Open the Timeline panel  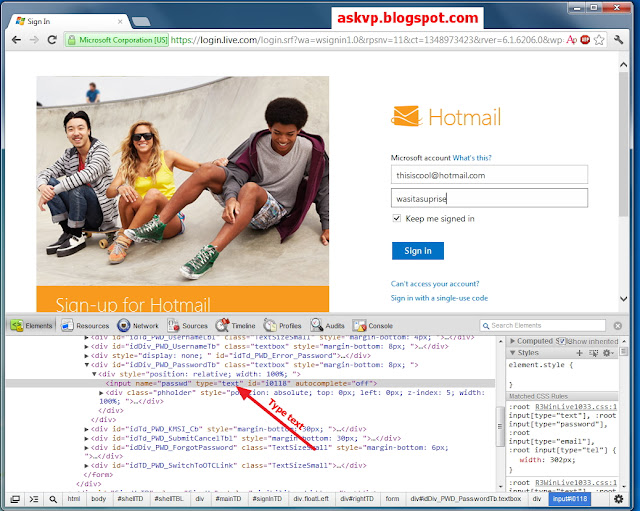tap(236, 326)
